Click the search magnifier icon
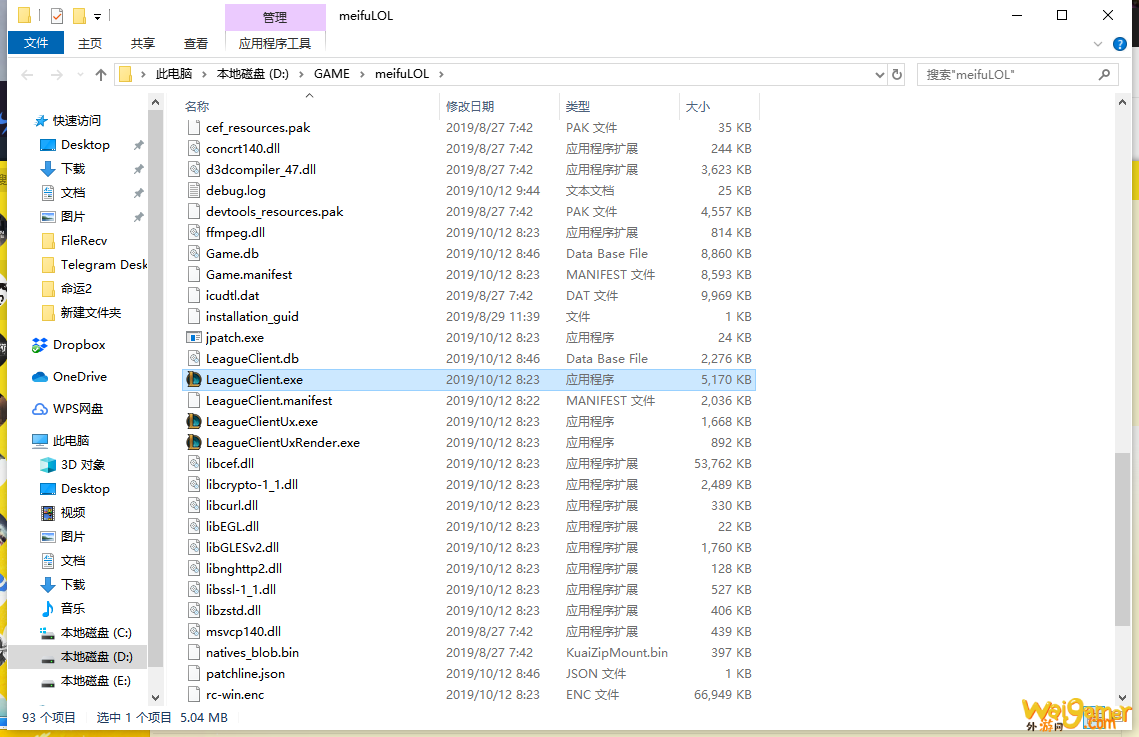Image resolution: width=1139 pixels, height=737 pixels. pyautogui.click(x=1104, y=74)
